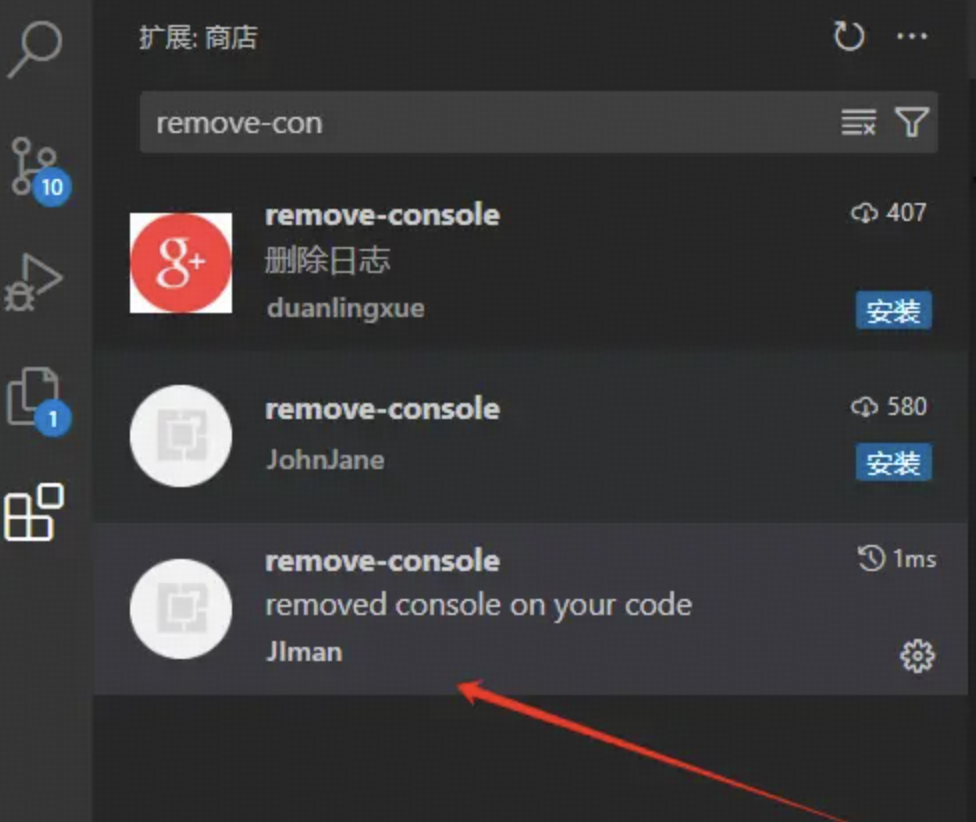Click the 1ms activation time indicator
976x822 pixels.
coord(896,558)
